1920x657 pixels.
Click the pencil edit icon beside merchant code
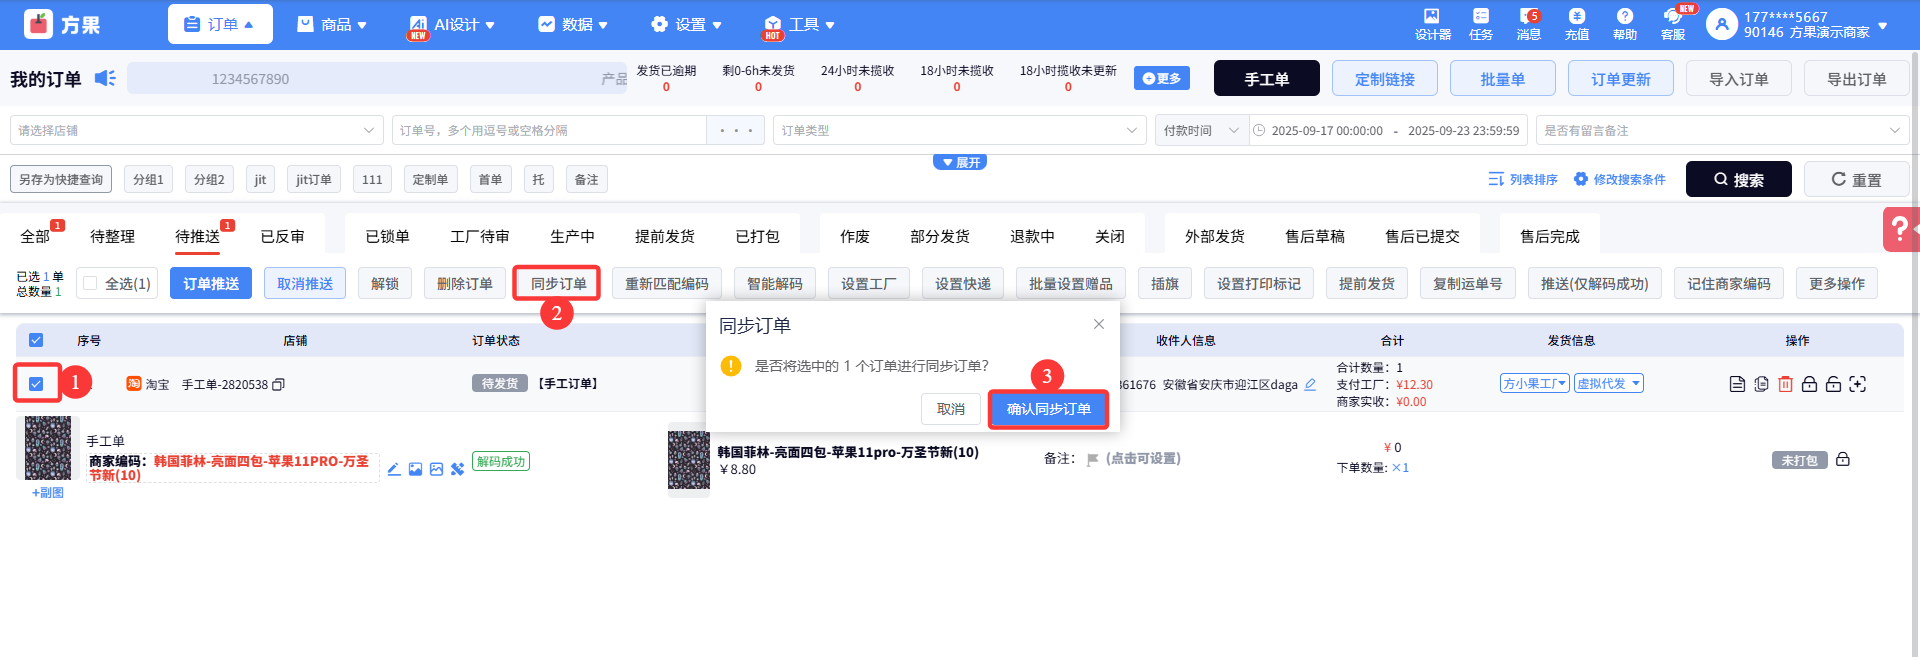tap(394, 469)
